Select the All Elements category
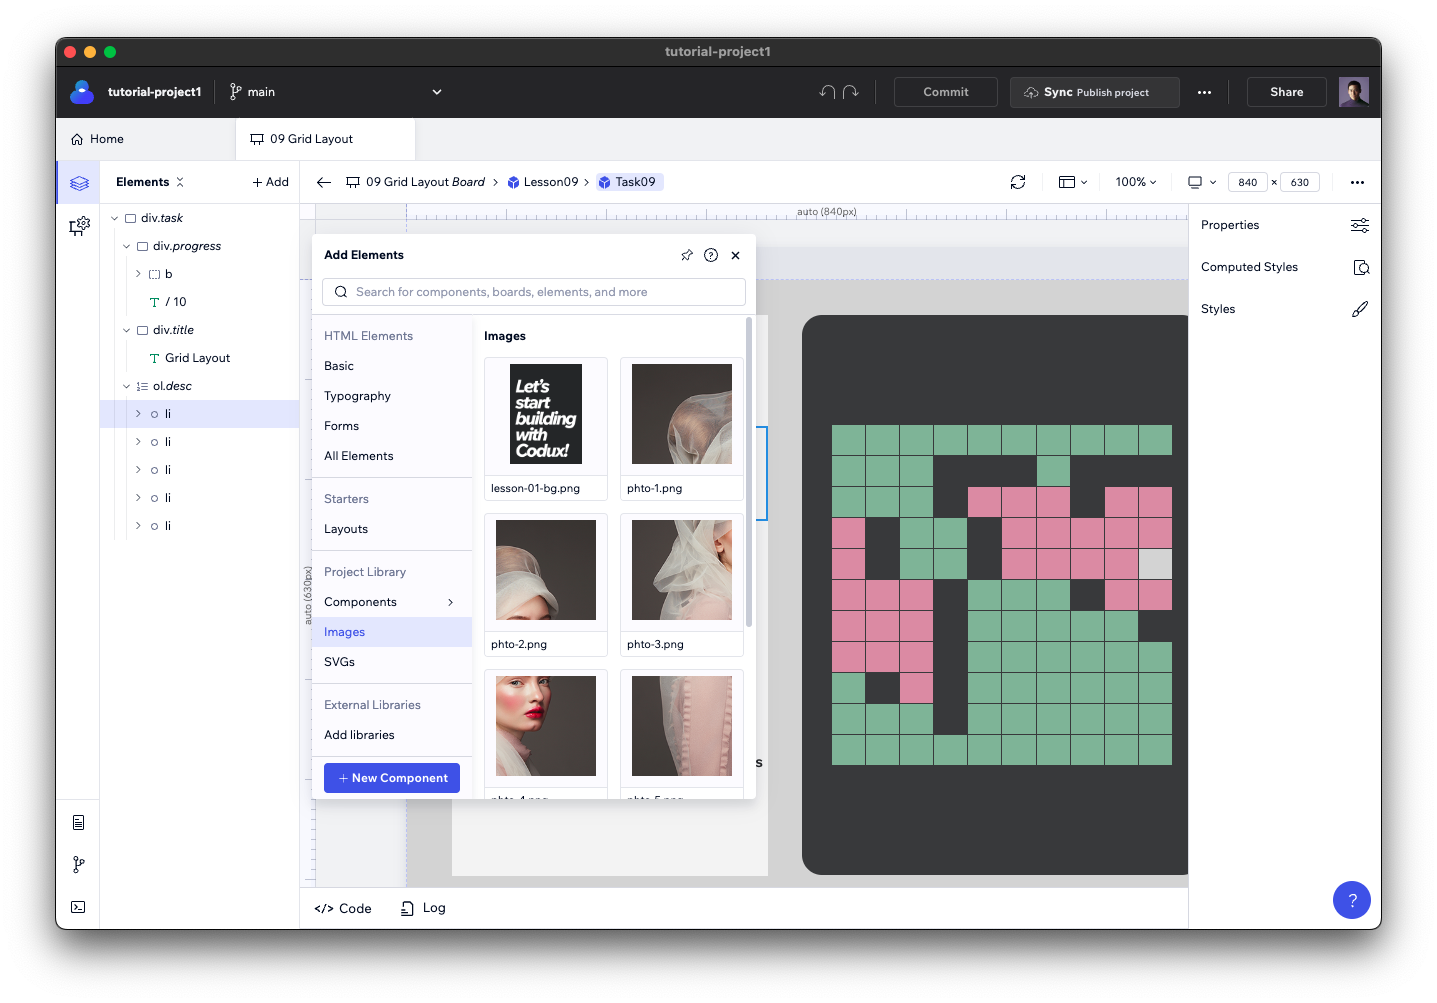Image resolution: width=1437 pixels, height=1003 pixels. point(392,456)
